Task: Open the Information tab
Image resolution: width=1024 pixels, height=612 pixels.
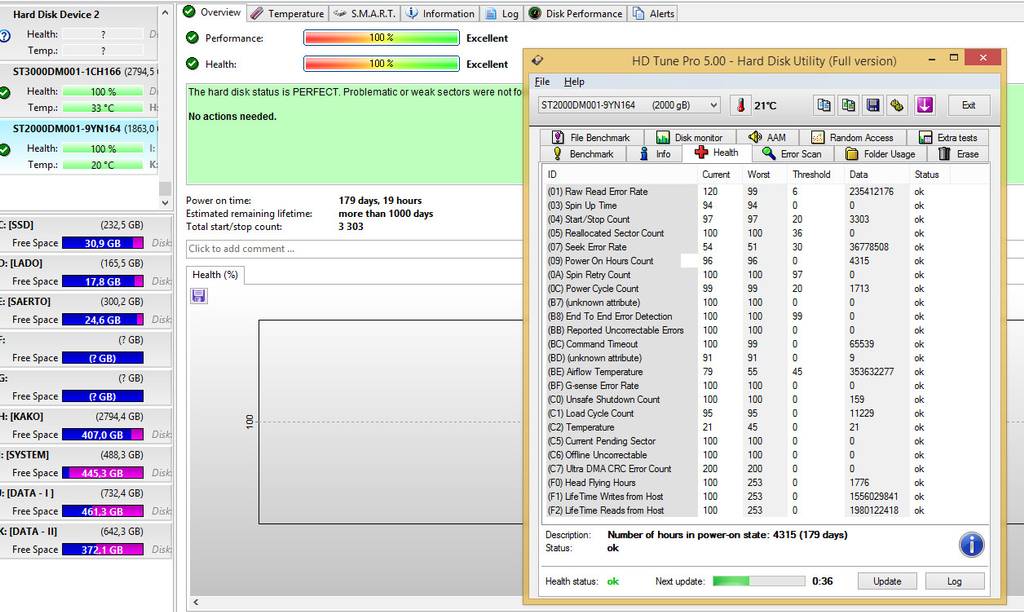Action: tap(440, 13)
